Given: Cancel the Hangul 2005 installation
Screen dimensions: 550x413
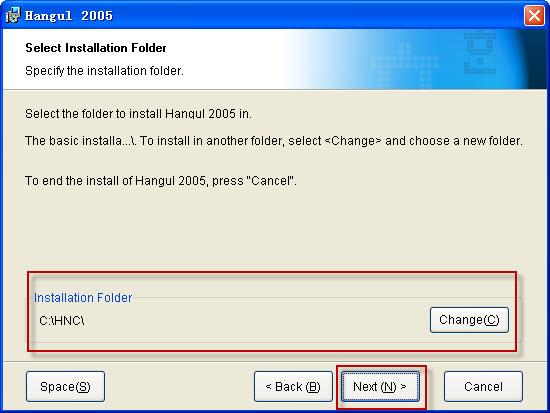Looking at the screenshot, I should pos(483,386).
